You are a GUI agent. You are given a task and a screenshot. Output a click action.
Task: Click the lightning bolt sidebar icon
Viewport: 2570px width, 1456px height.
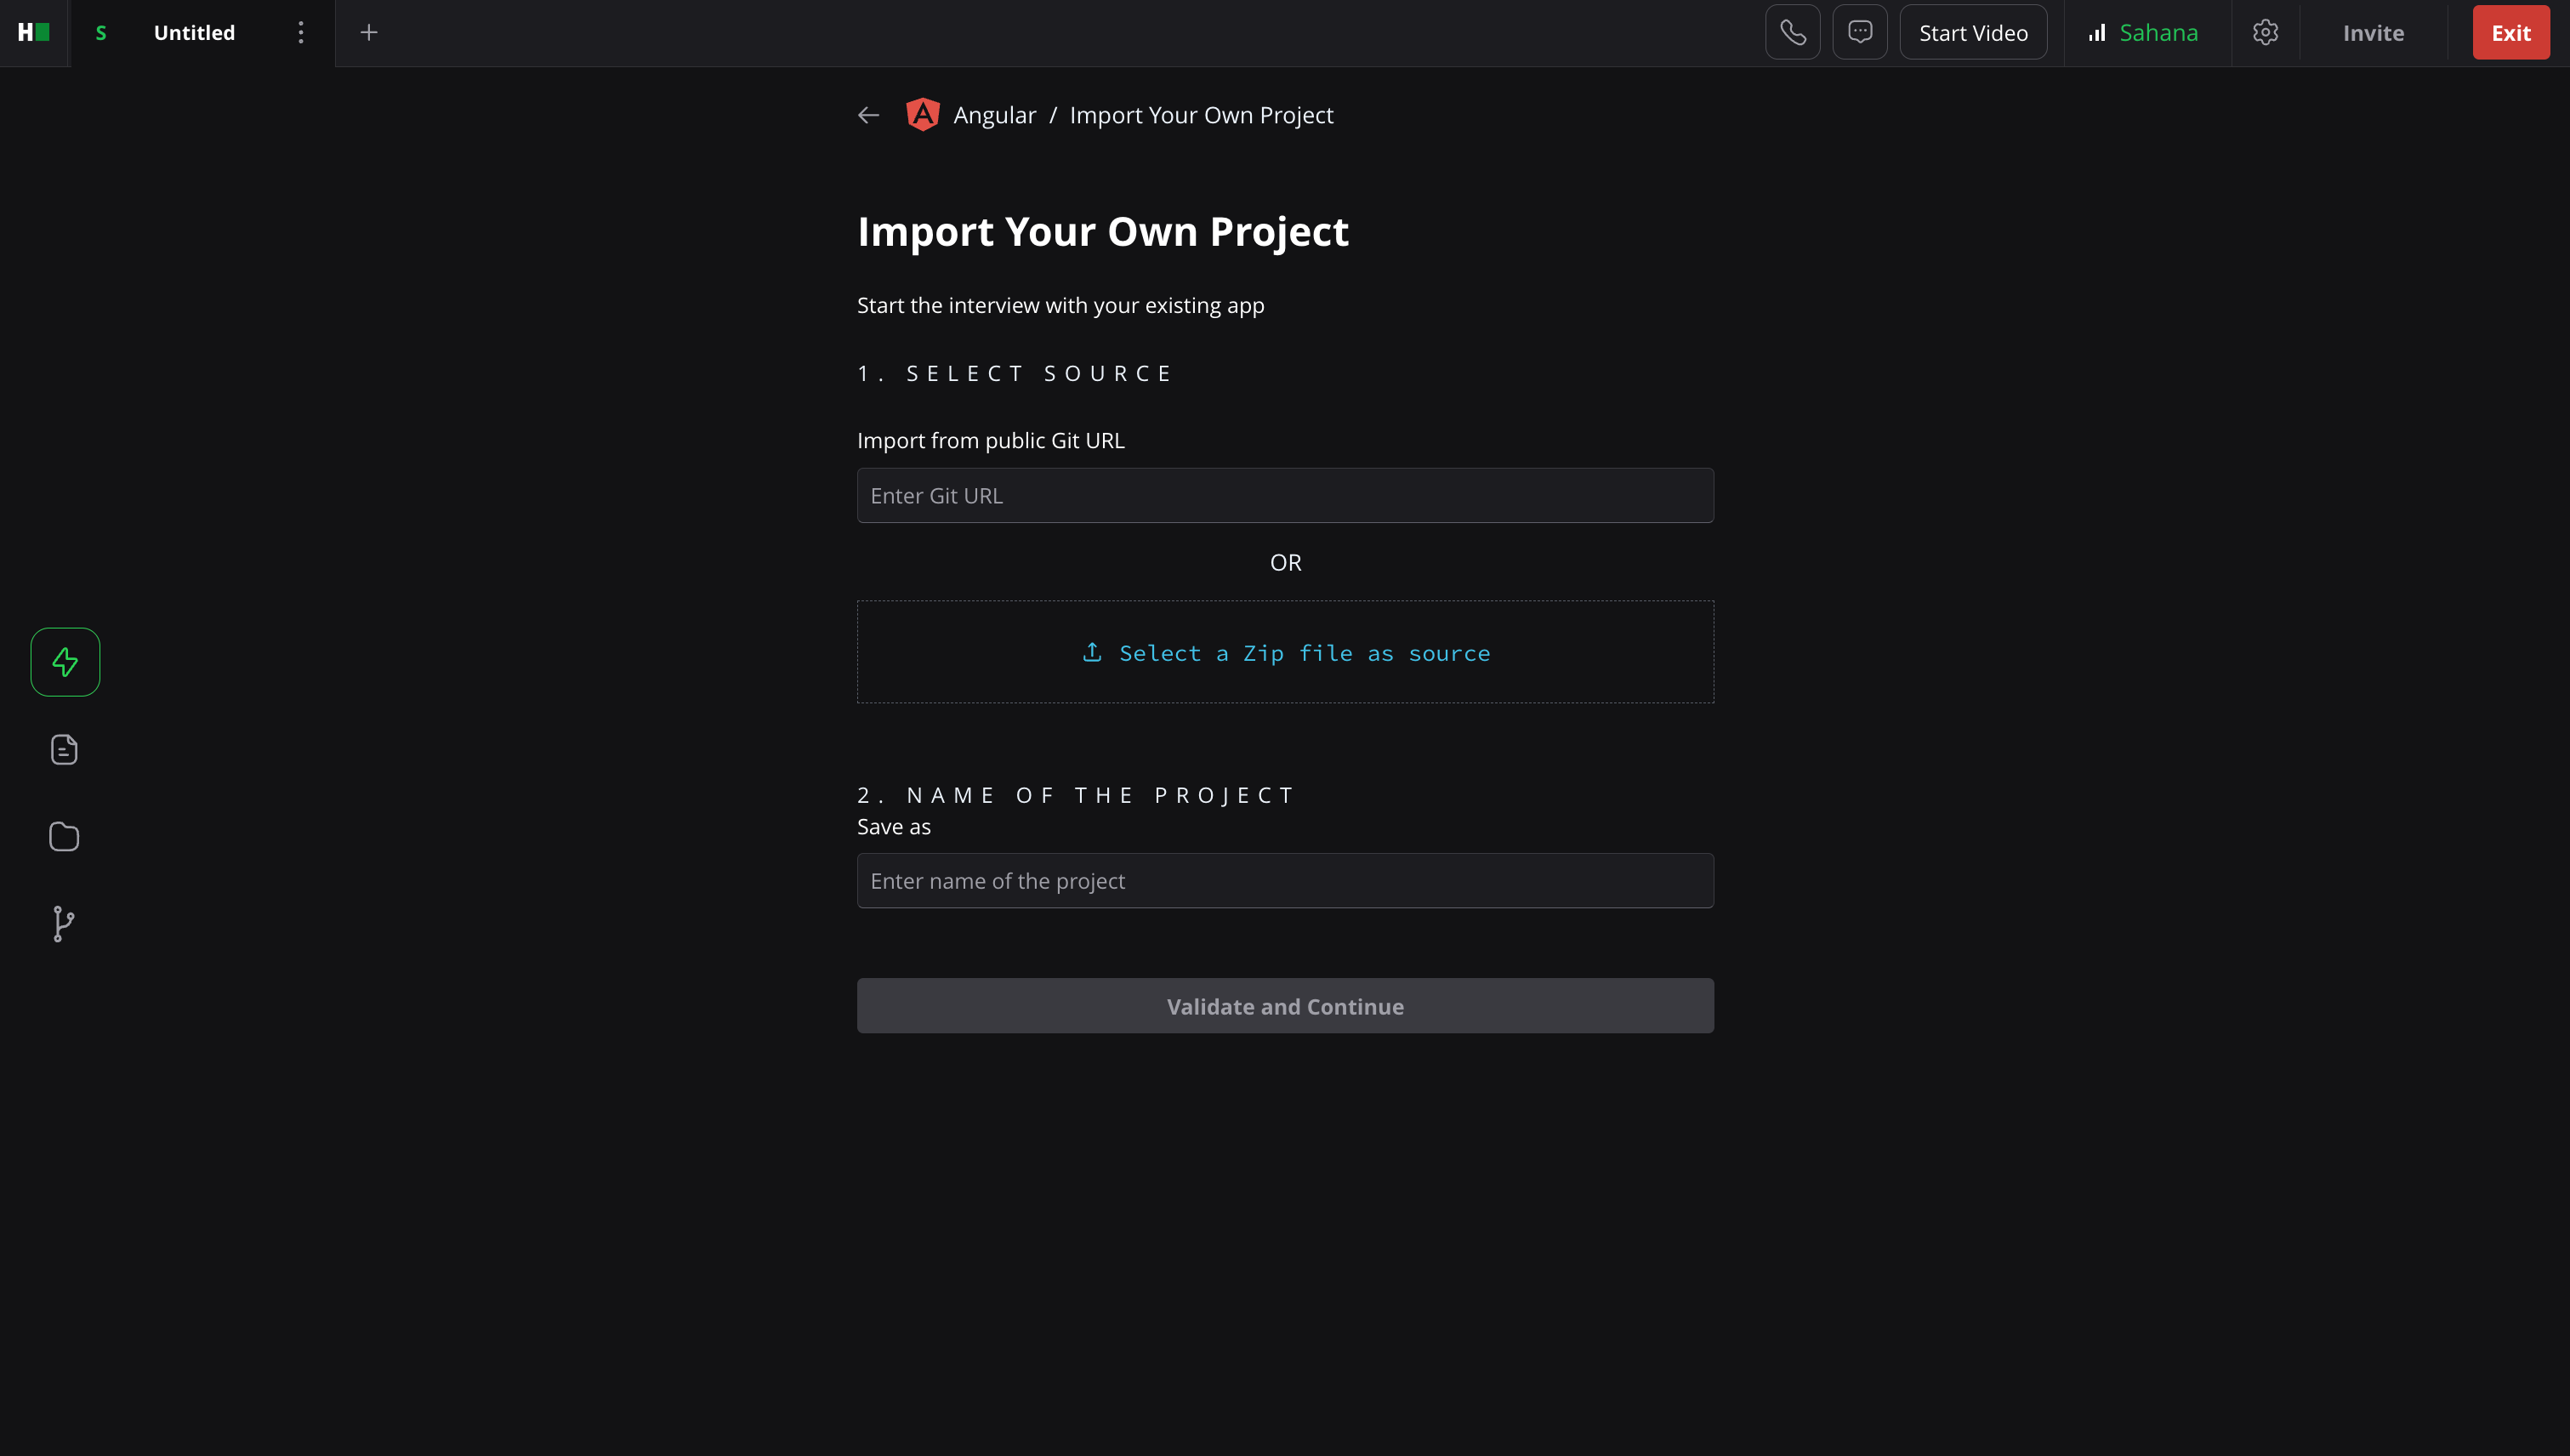65,662
